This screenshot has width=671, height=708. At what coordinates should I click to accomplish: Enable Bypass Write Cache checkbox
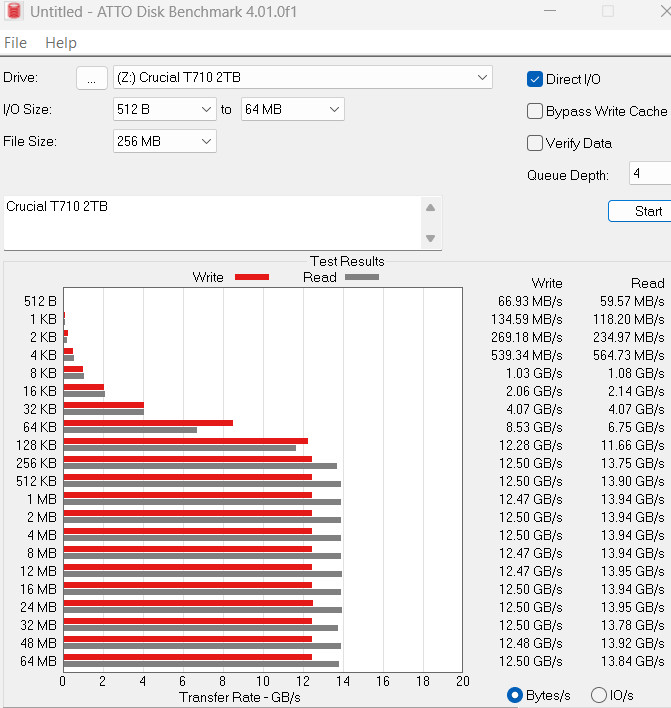[535, 111]
